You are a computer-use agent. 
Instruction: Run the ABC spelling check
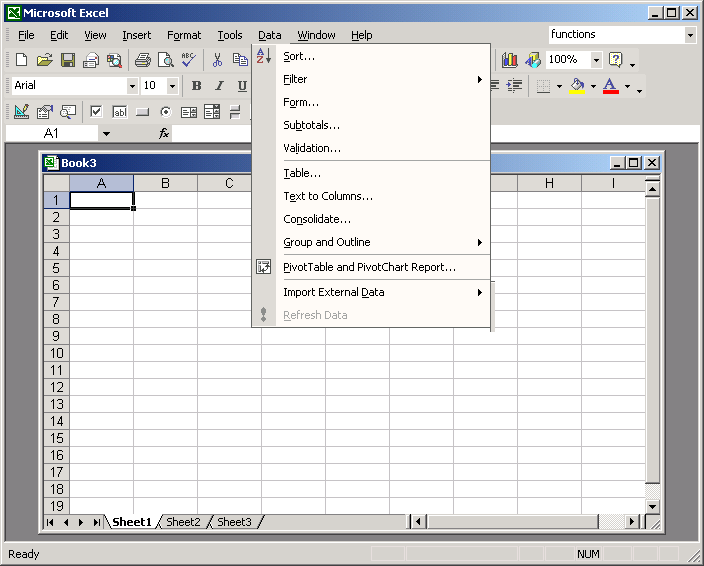pos(189,60)
